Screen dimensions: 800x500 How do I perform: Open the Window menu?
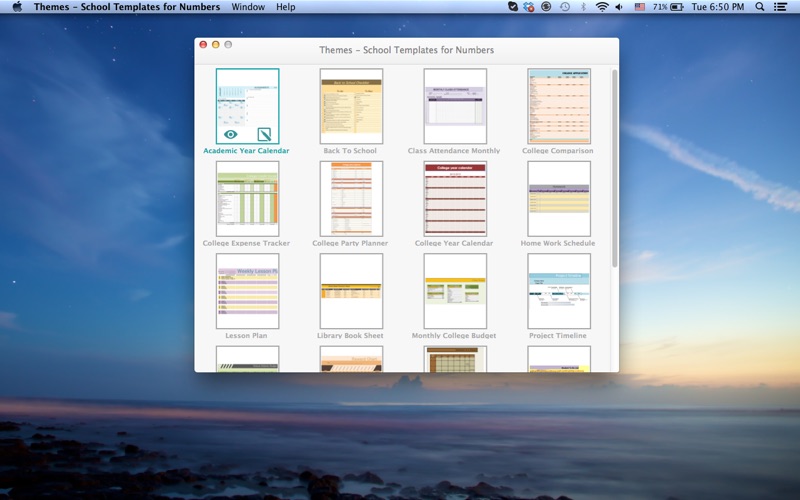pyautogui.click(x=248, y=7)
